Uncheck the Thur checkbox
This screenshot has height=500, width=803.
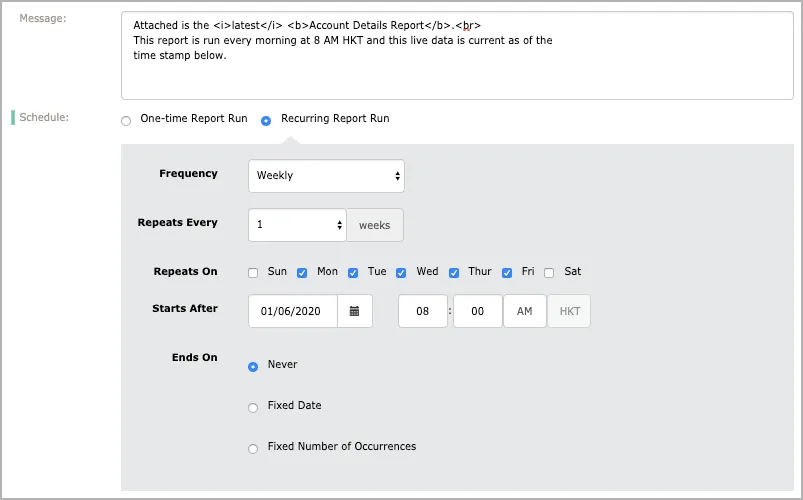[454, 273]
